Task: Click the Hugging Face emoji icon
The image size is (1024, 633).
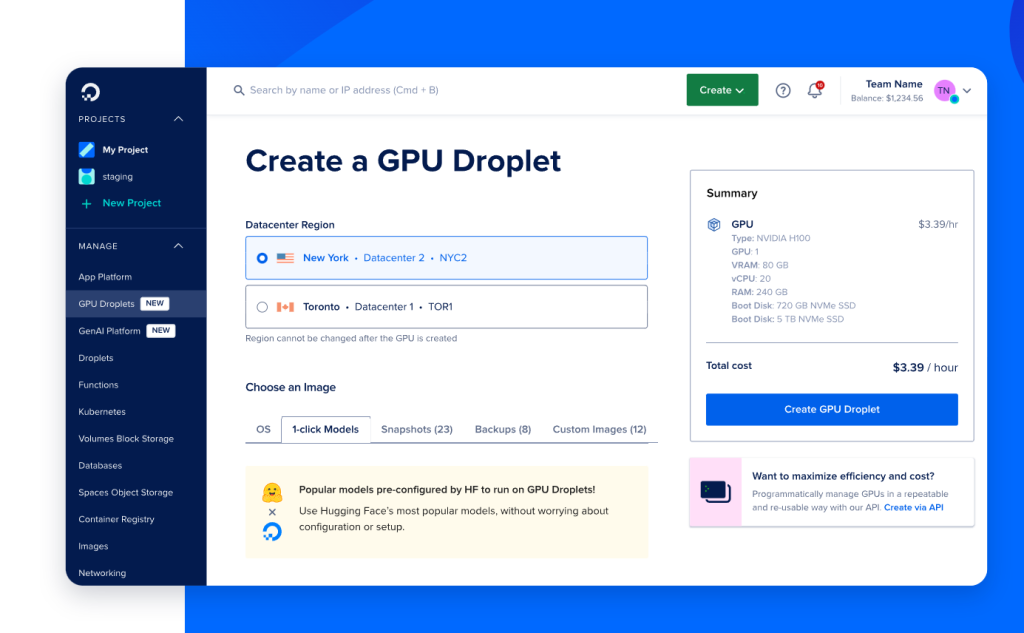Action: (x=272, y=492)
